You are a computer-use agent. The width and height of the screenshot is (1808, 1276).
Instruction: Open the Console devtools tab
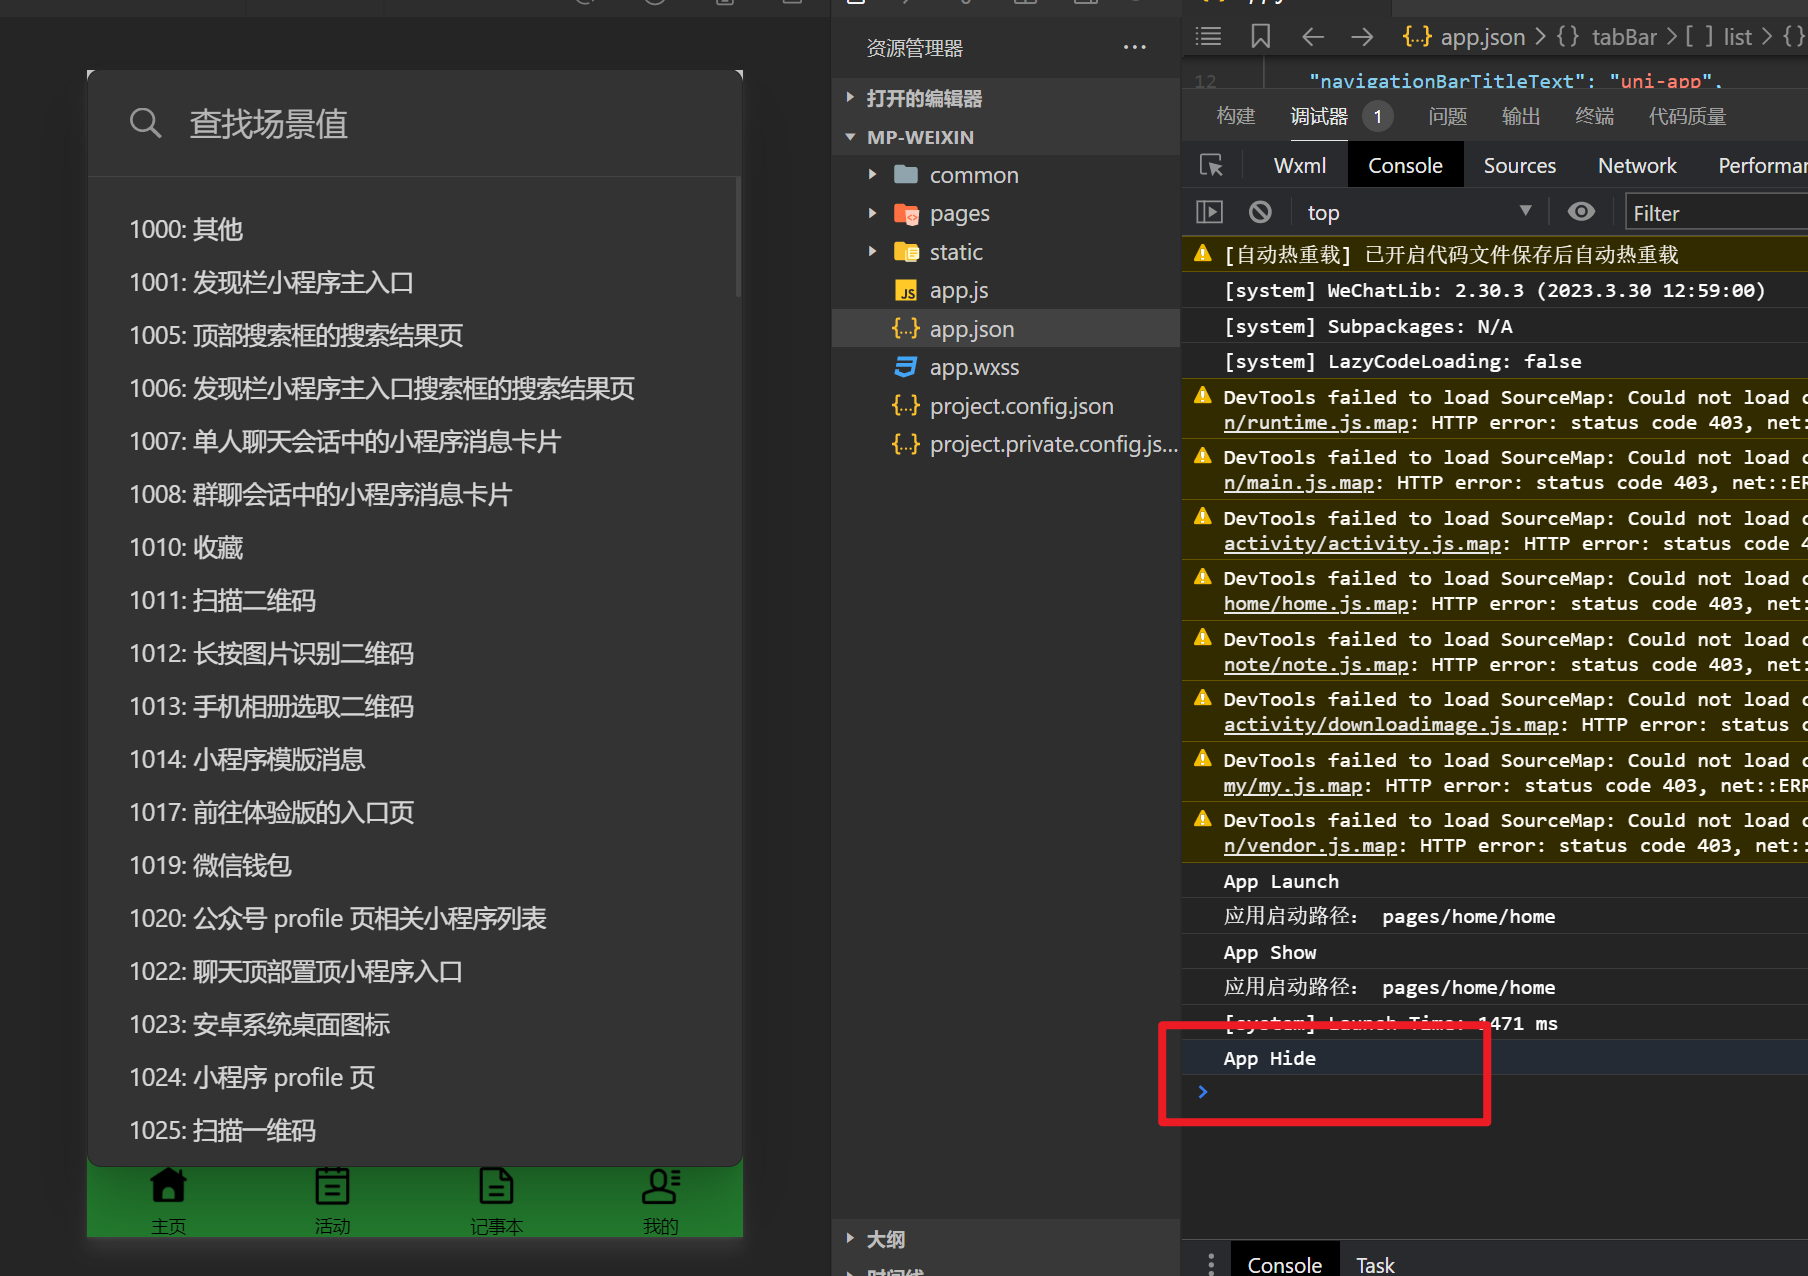[x=1405, y=165]
